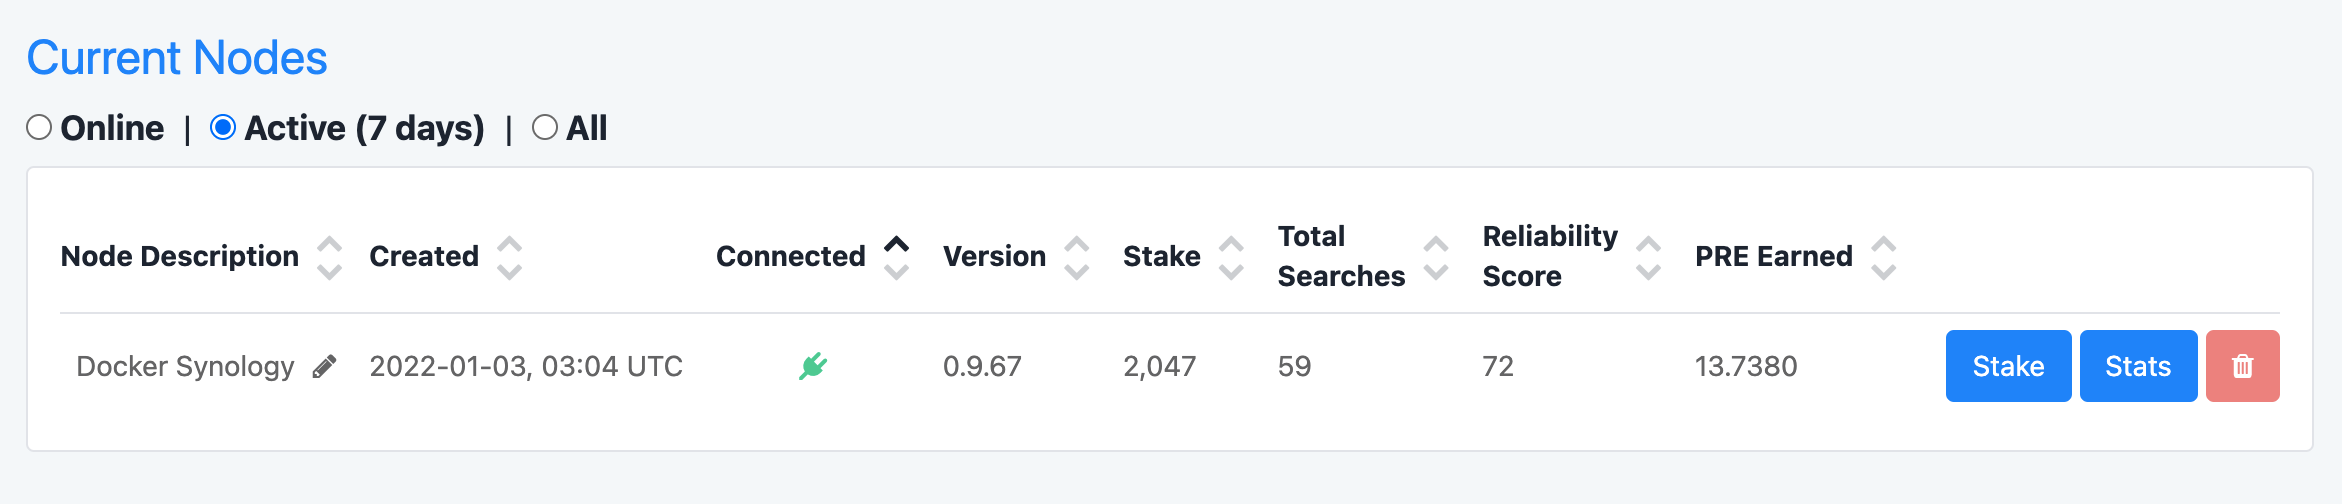
Task: Open Stake for Docker Synology node
Action: (2008, 366)
